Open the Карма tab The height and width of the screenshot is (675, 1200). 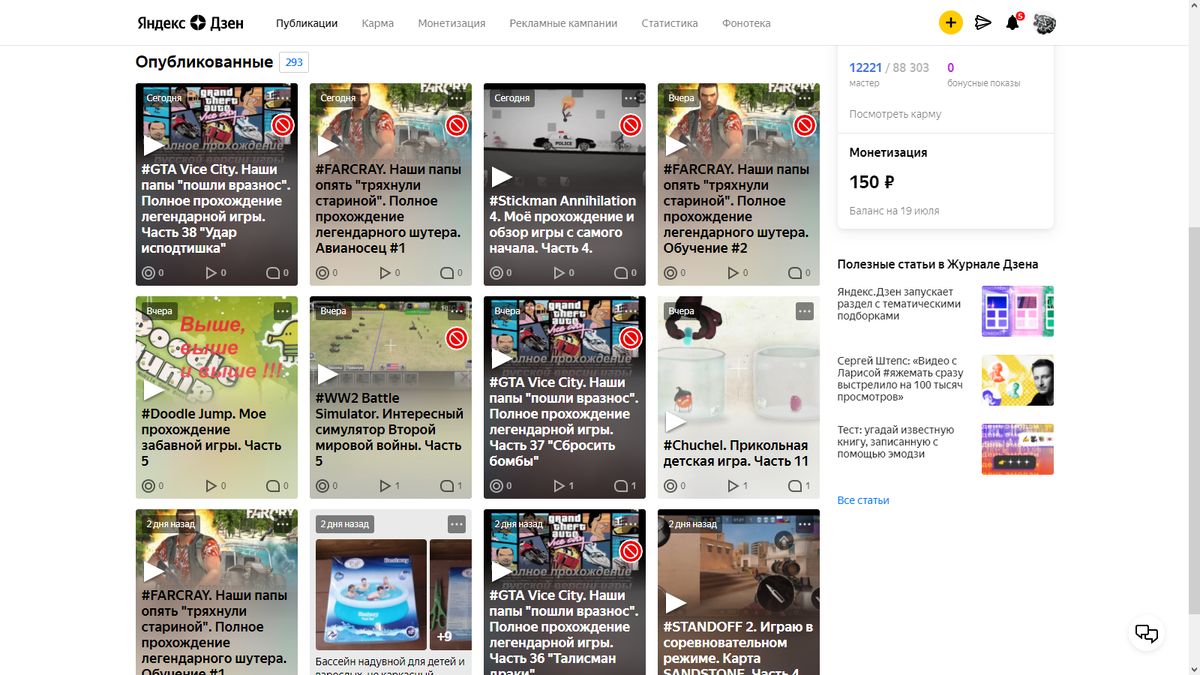click(378, 23)
